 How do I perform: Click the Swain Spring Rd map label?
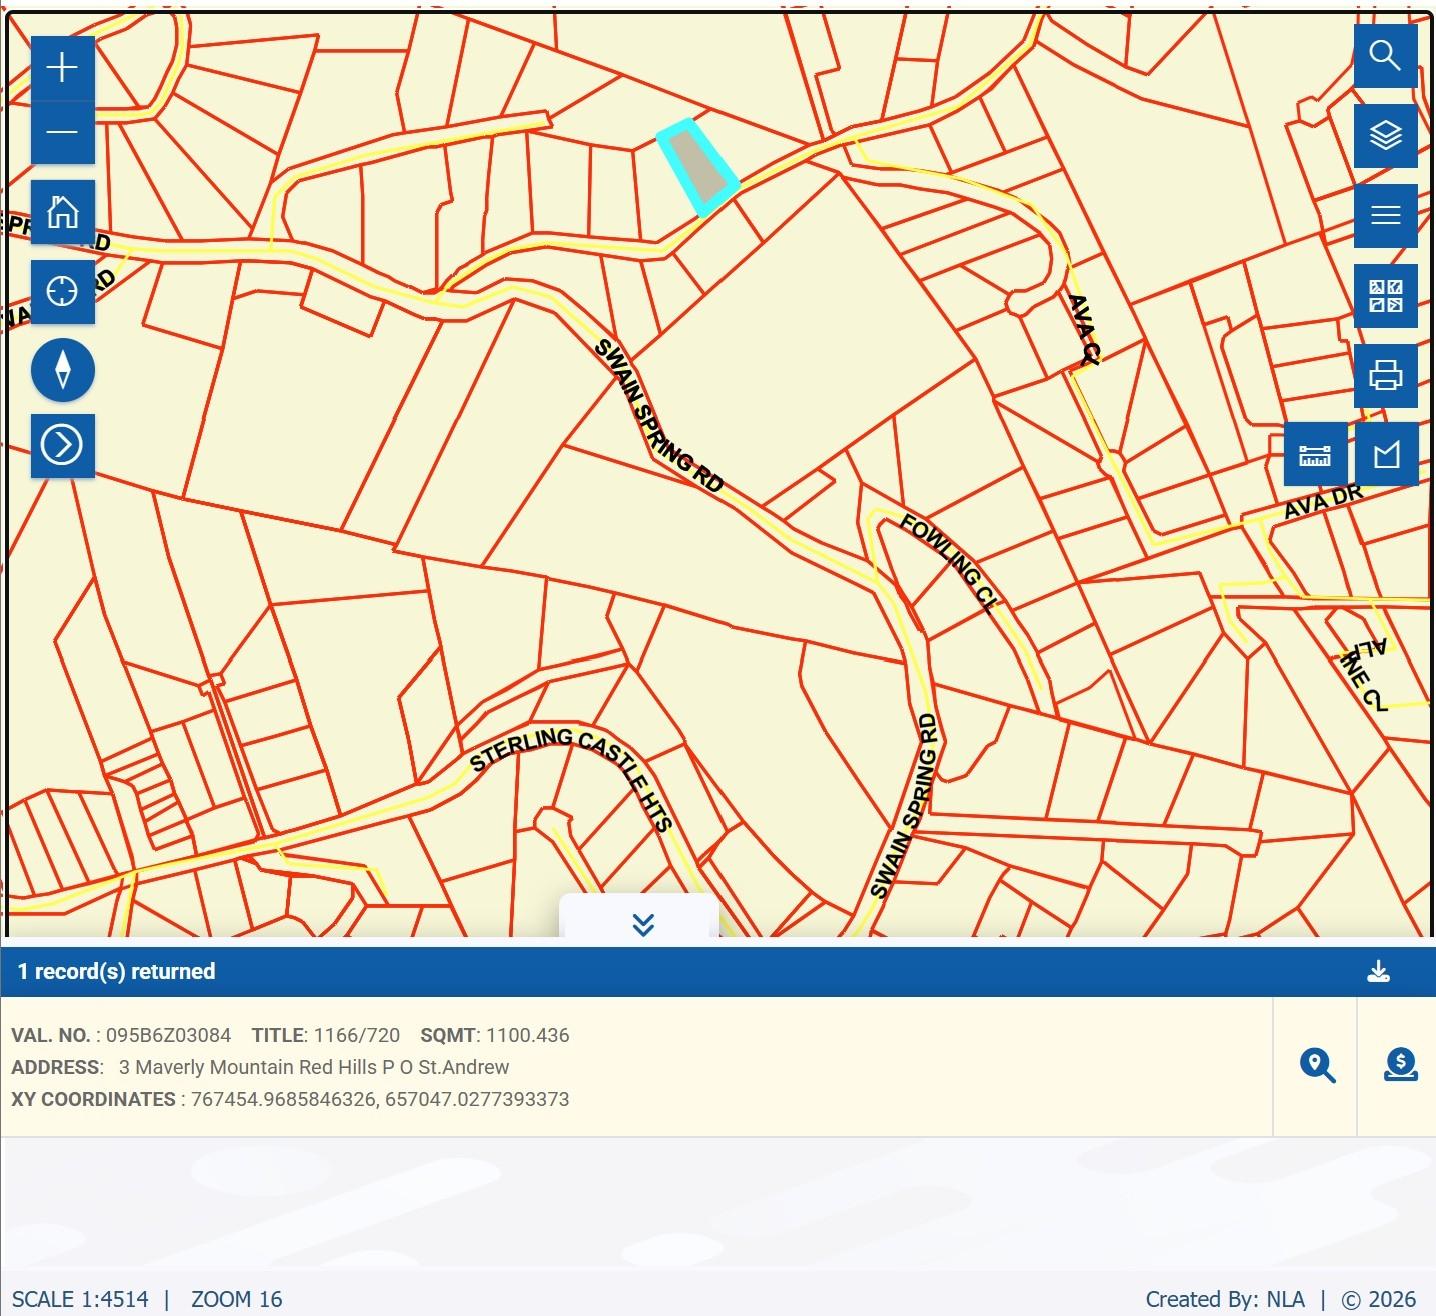pyautogui.click(x=658, y=415)
